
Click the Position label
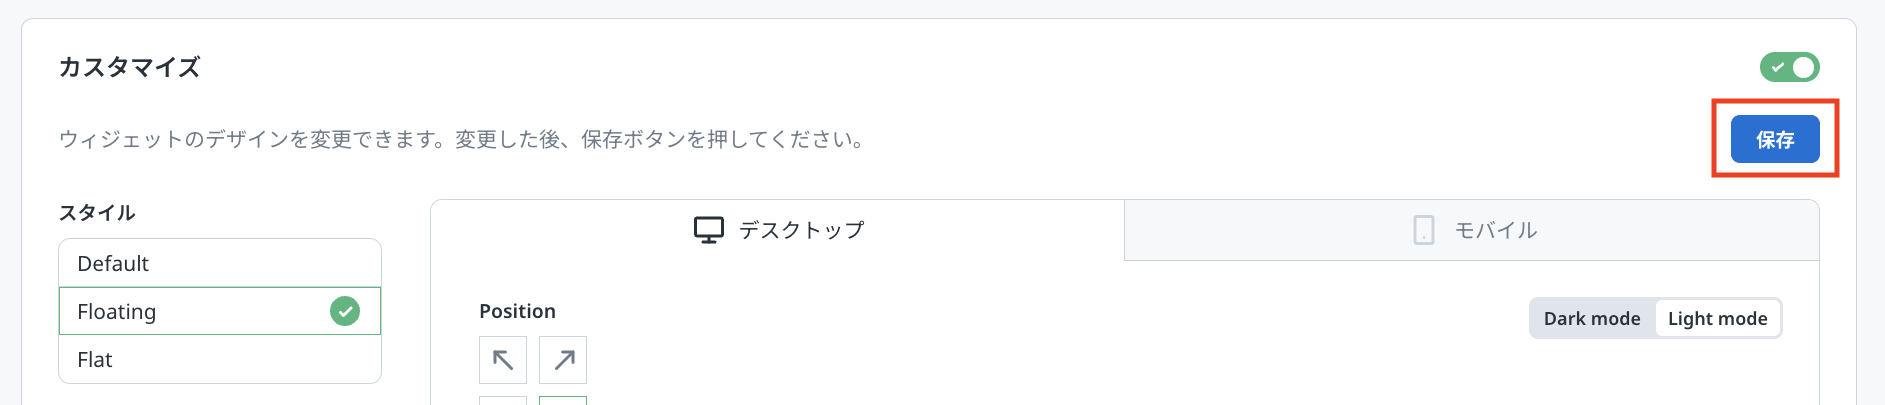coord(517,311)
